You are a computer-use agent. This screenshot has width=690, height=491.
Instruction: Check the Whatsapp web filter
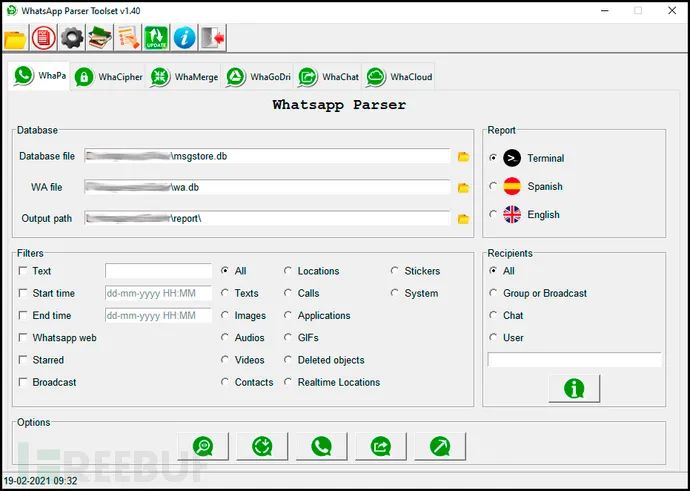[23, 337]
